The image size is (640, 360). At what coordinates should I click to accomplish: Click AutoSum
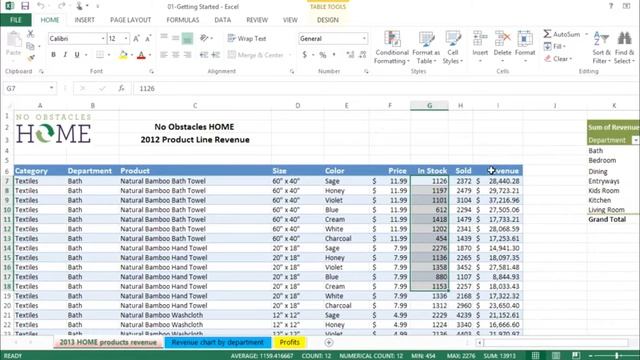[x=562, y=34]
